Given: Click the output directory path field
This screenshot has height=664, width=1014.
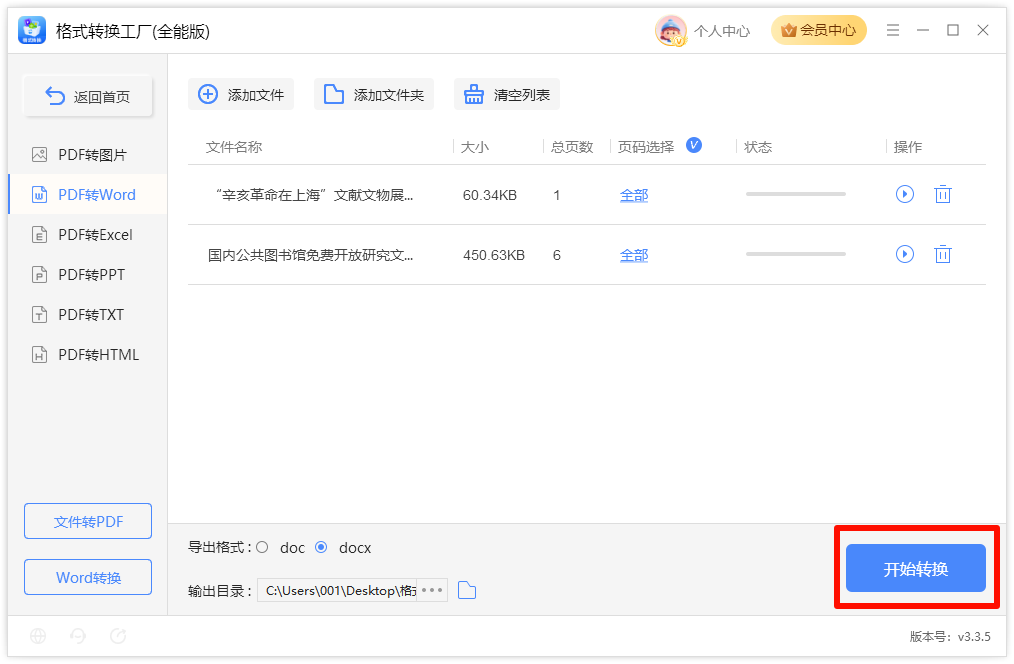Looking at the screenshot, I should pos(337,590).
